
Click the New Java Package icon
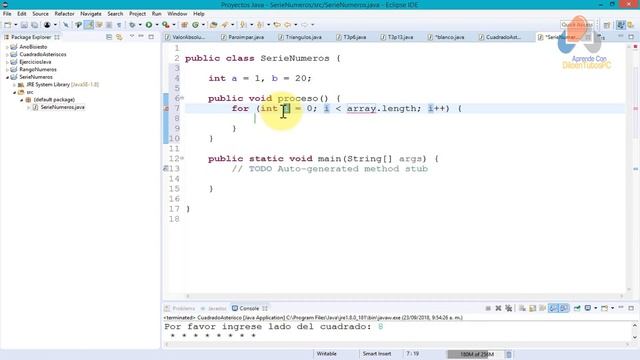click(x=184, y=25)
